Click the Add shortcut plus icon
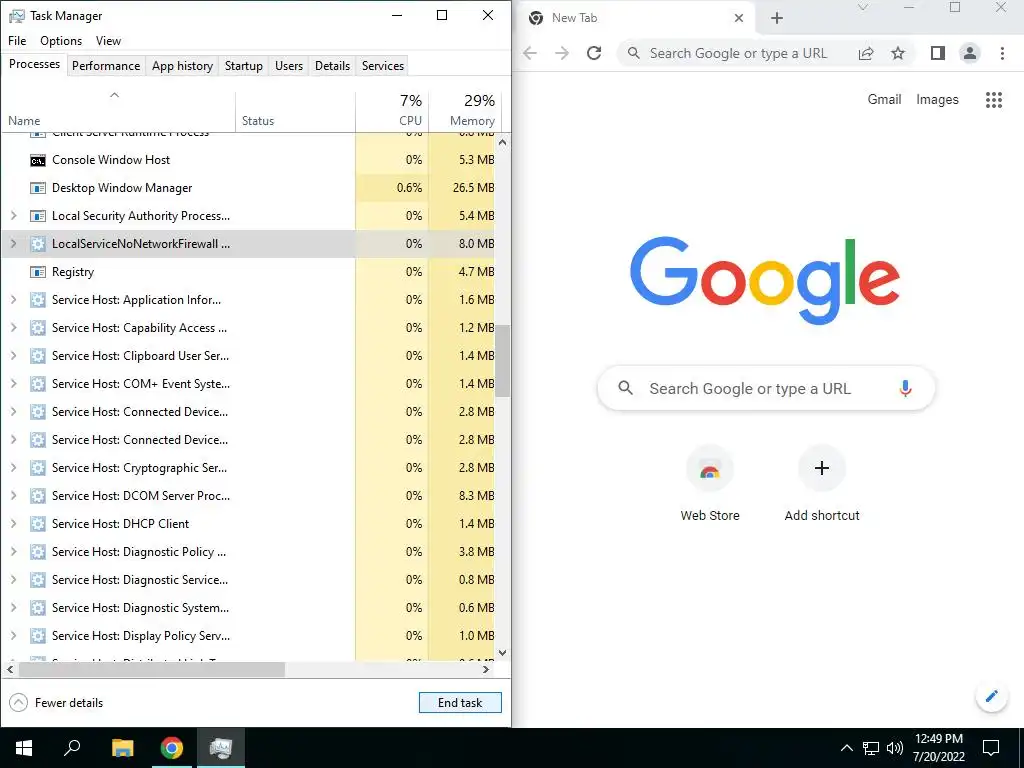 822,468
